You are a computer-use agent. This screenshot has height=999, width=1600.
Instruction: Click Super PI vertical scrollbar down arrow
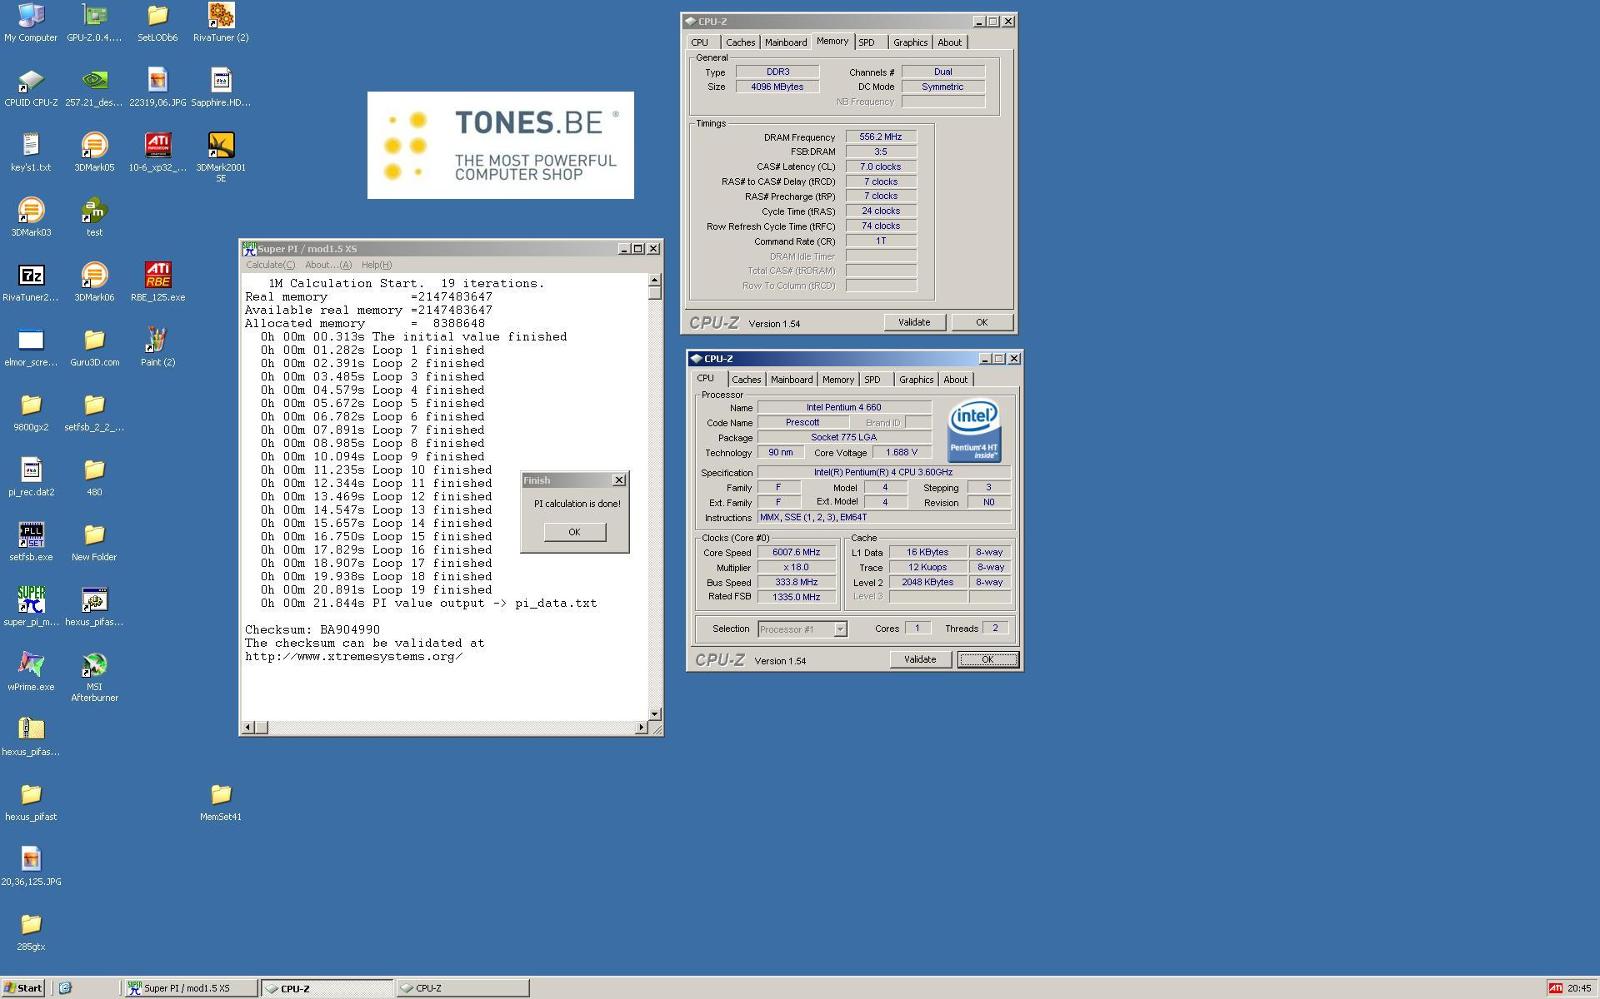tap(655, 713)
